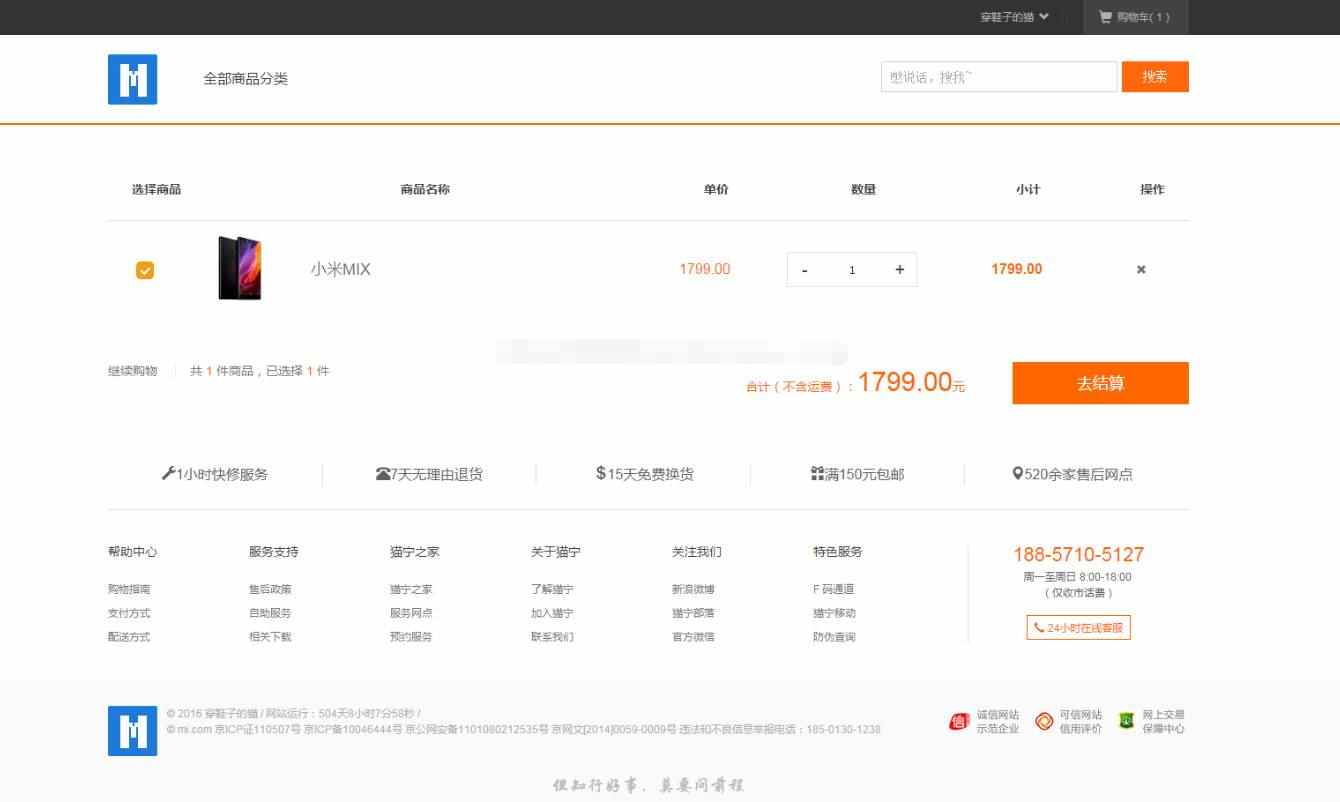The image size is (1340, 802).
Task: Click the 关于猫宁 footer heading
Action: (556, 552)
